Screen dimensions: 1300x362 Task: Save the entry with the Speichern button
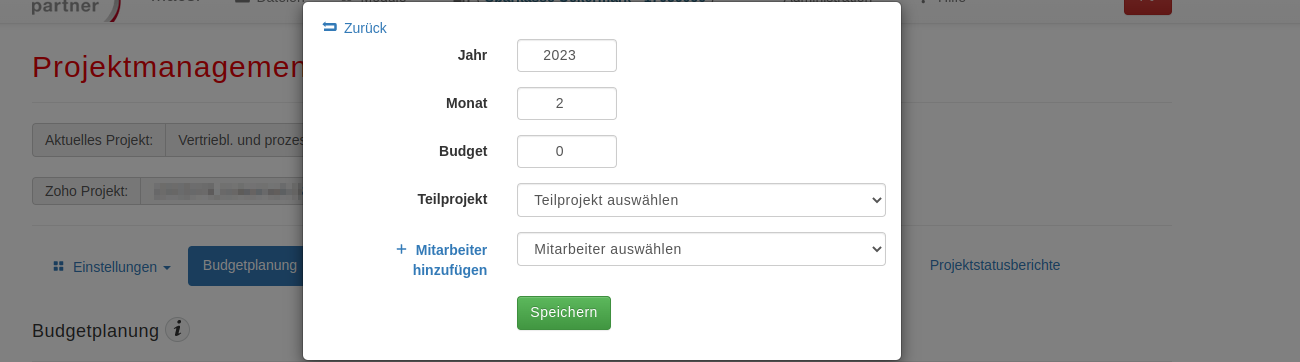pos(564,312)
